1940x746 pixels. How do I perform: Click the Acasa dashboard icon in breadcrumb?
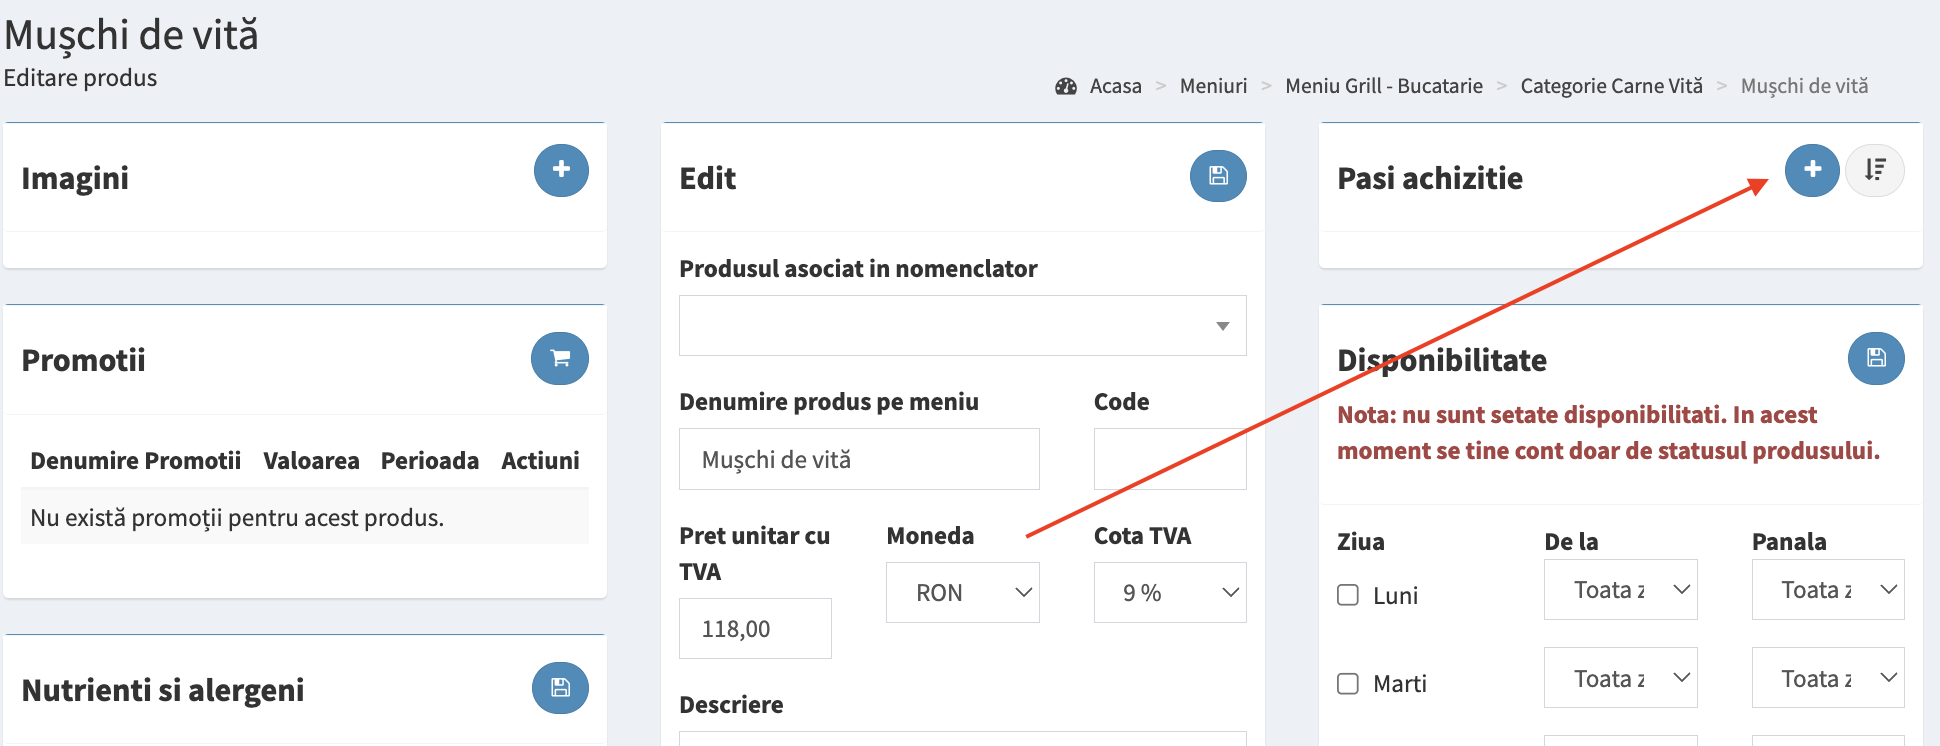1066,86
